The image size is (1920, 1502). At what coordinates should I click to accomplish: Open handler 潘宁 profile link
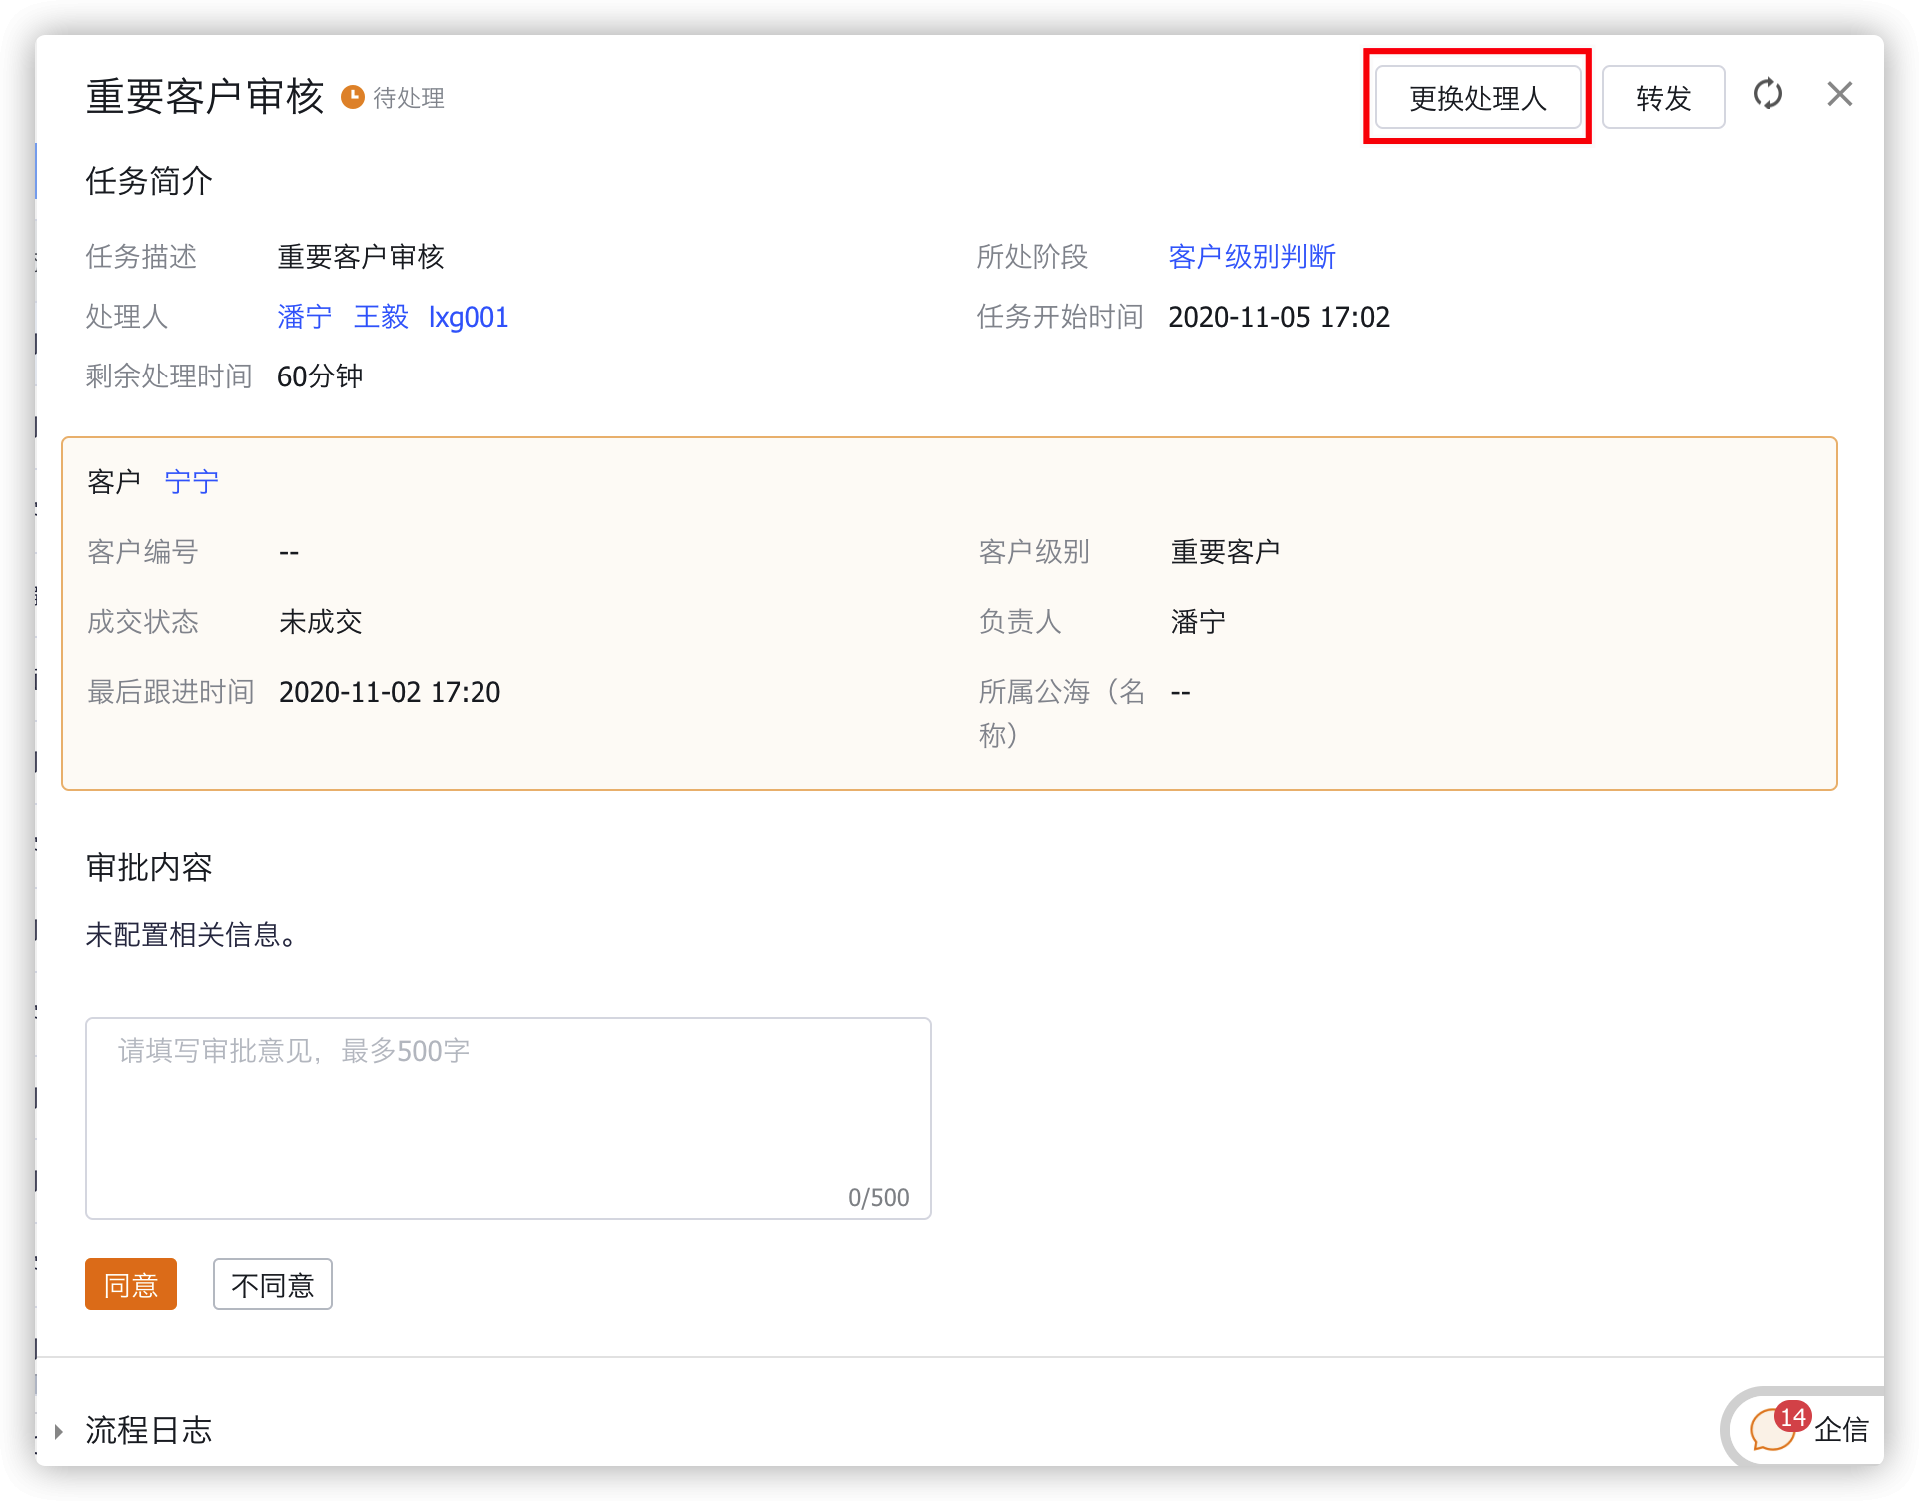(x=305, y=317)
